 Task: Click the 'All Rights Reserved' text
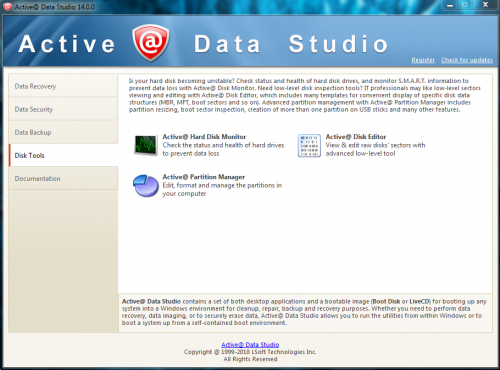250,359
